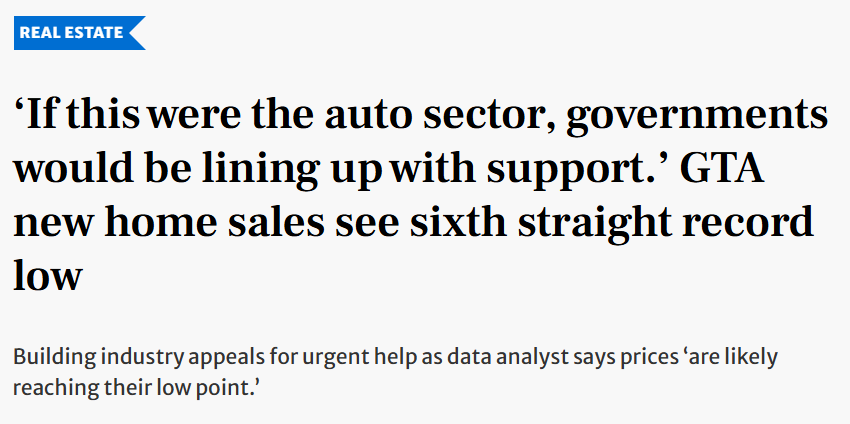Screen dimensions: 850x424
Task: Click 'sixth straight record' headline text
Action: (611, 223)
